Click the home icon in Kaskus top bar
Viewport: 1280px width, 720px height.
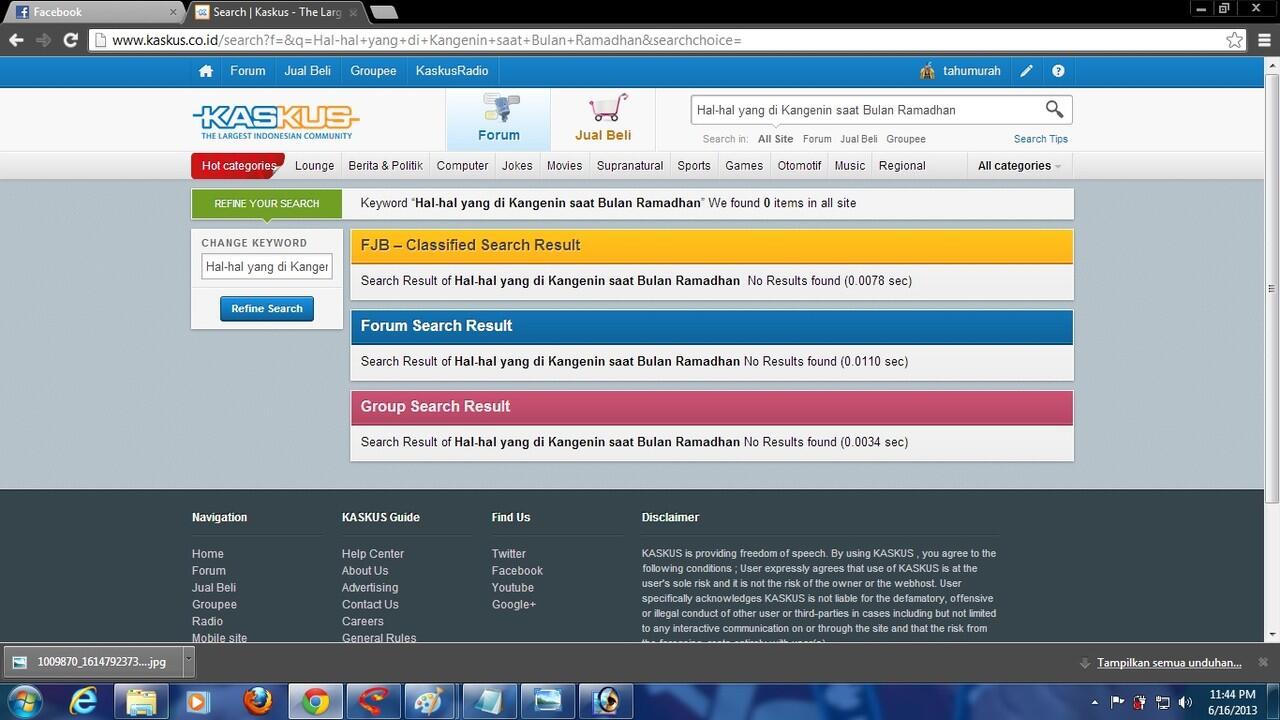coord(206,71)
